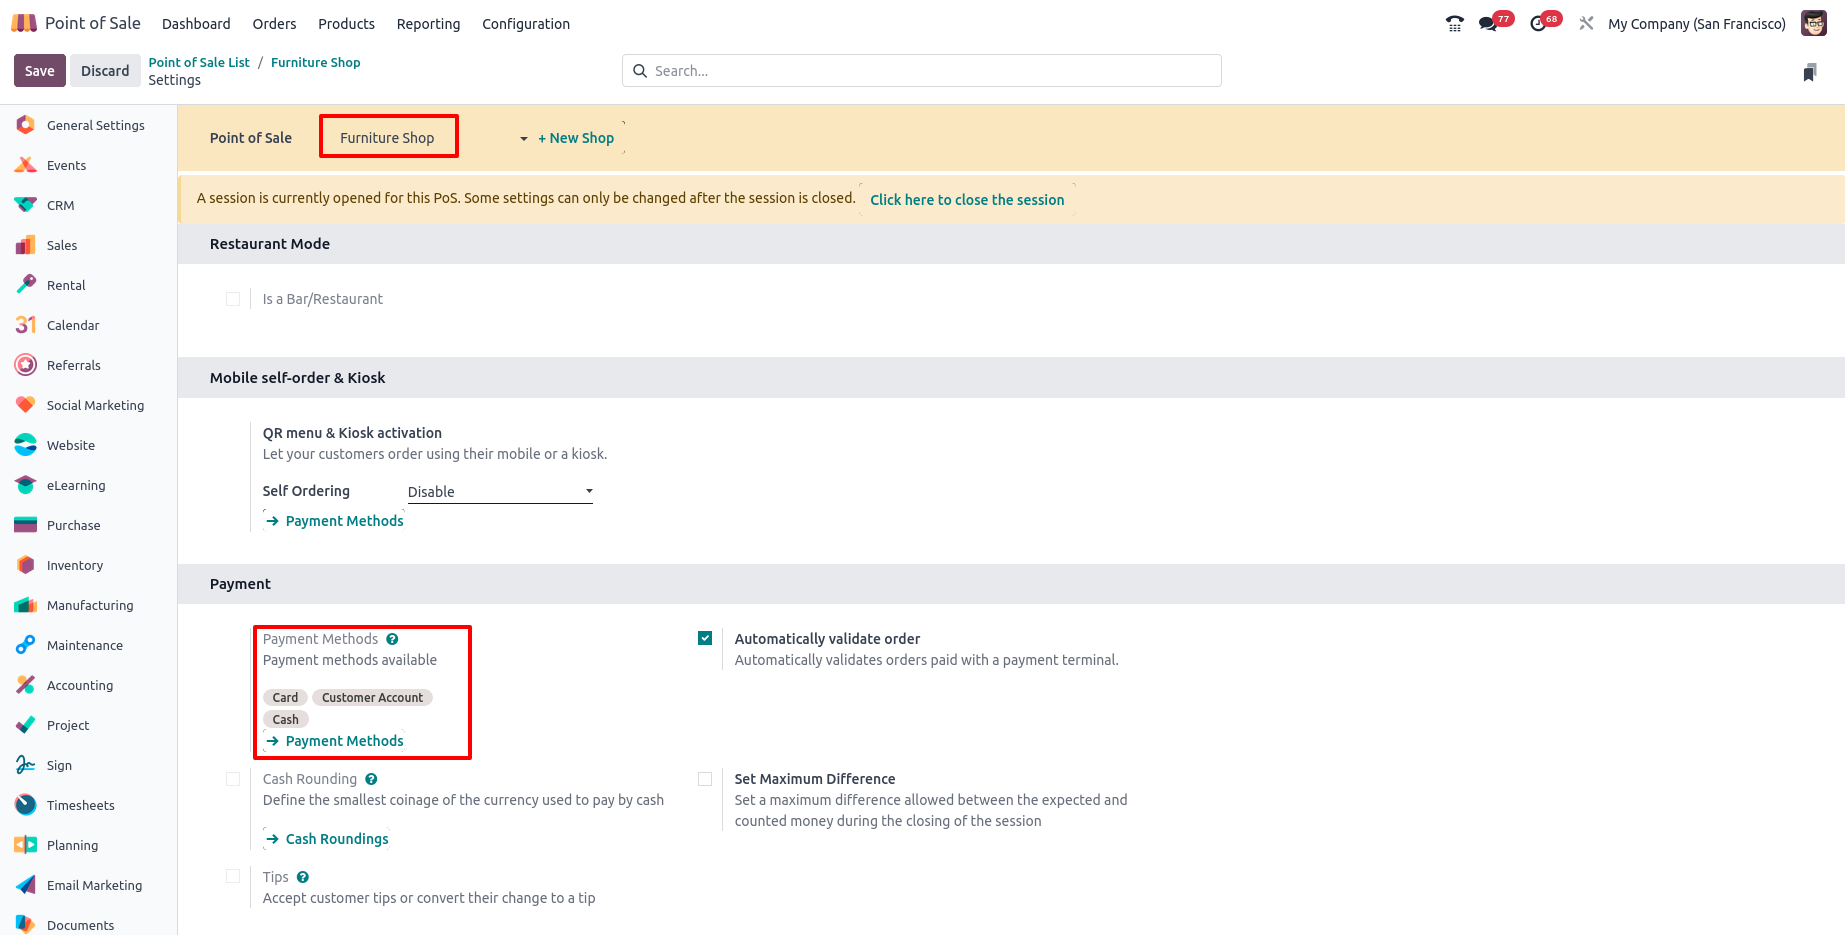Open the activities clock icon with 68 badge
The width and height of the screenshot is (1845, 935).
click(1538, 23)
